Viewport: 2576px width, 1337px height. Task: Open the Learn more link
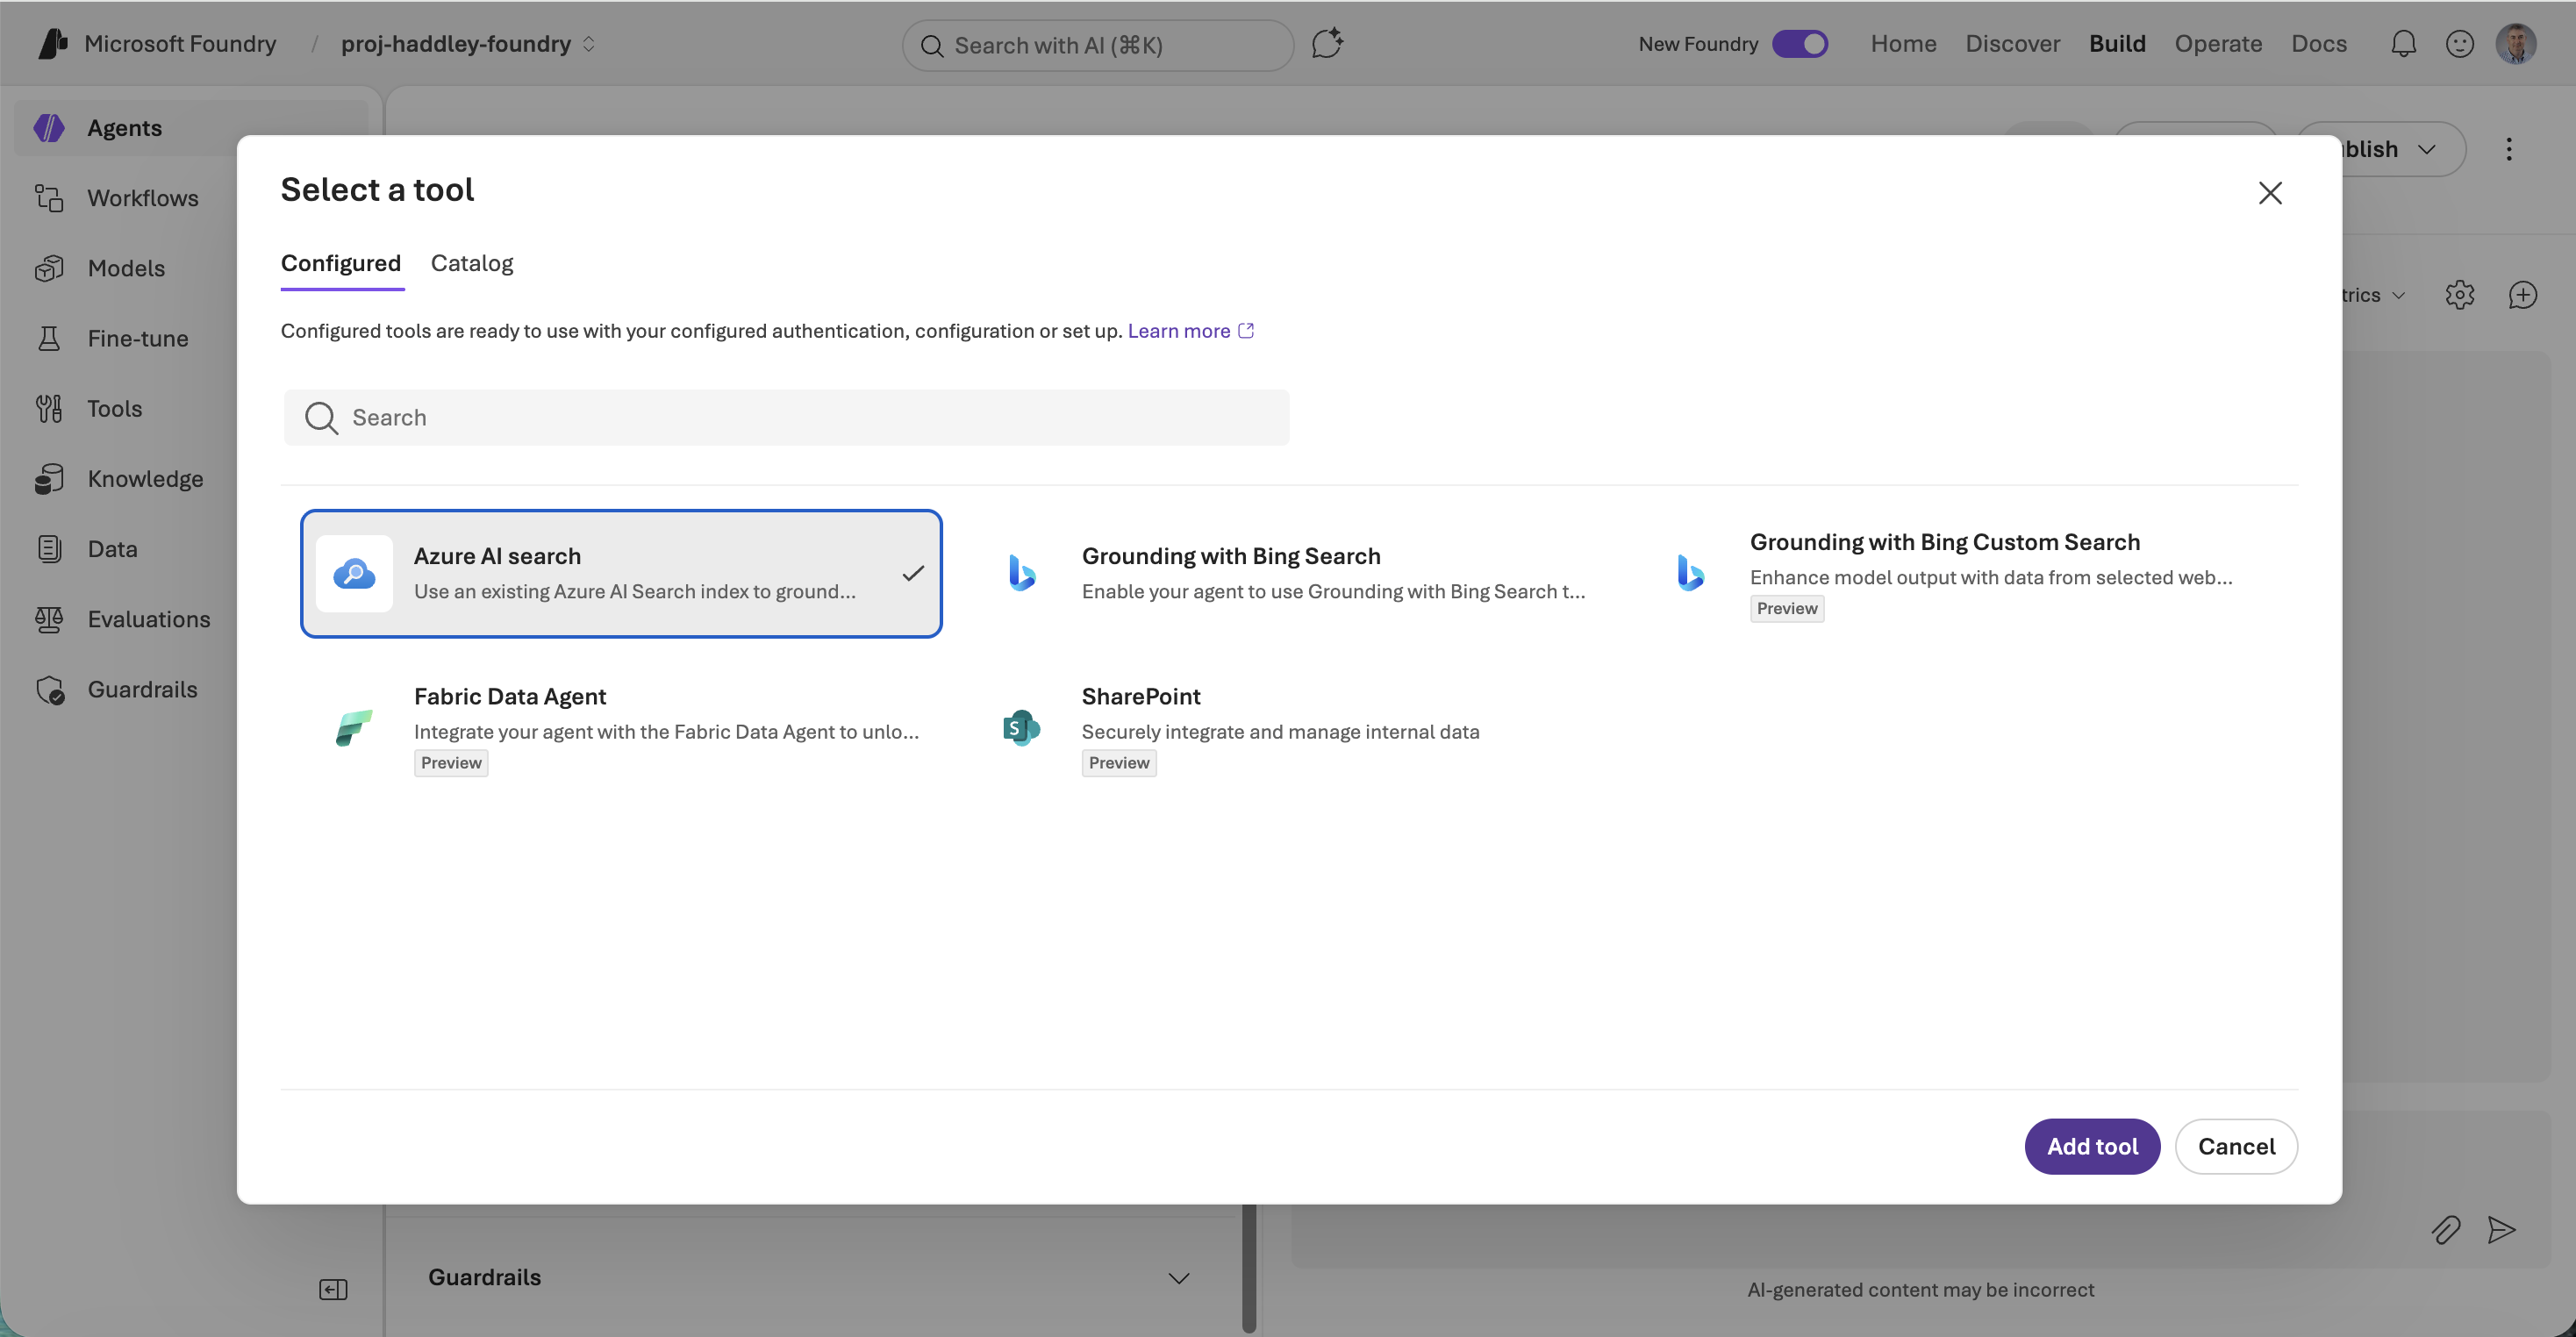pos(1180,331)
